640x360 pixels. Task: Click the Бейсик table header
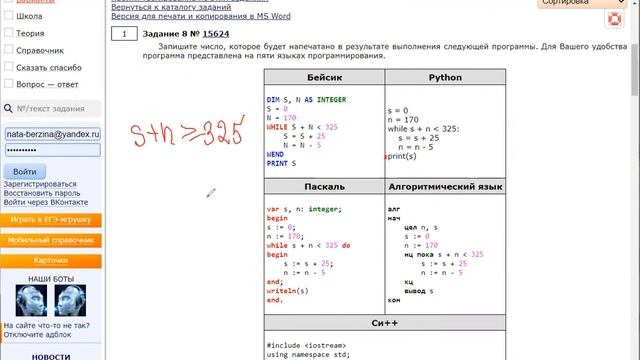324,77
